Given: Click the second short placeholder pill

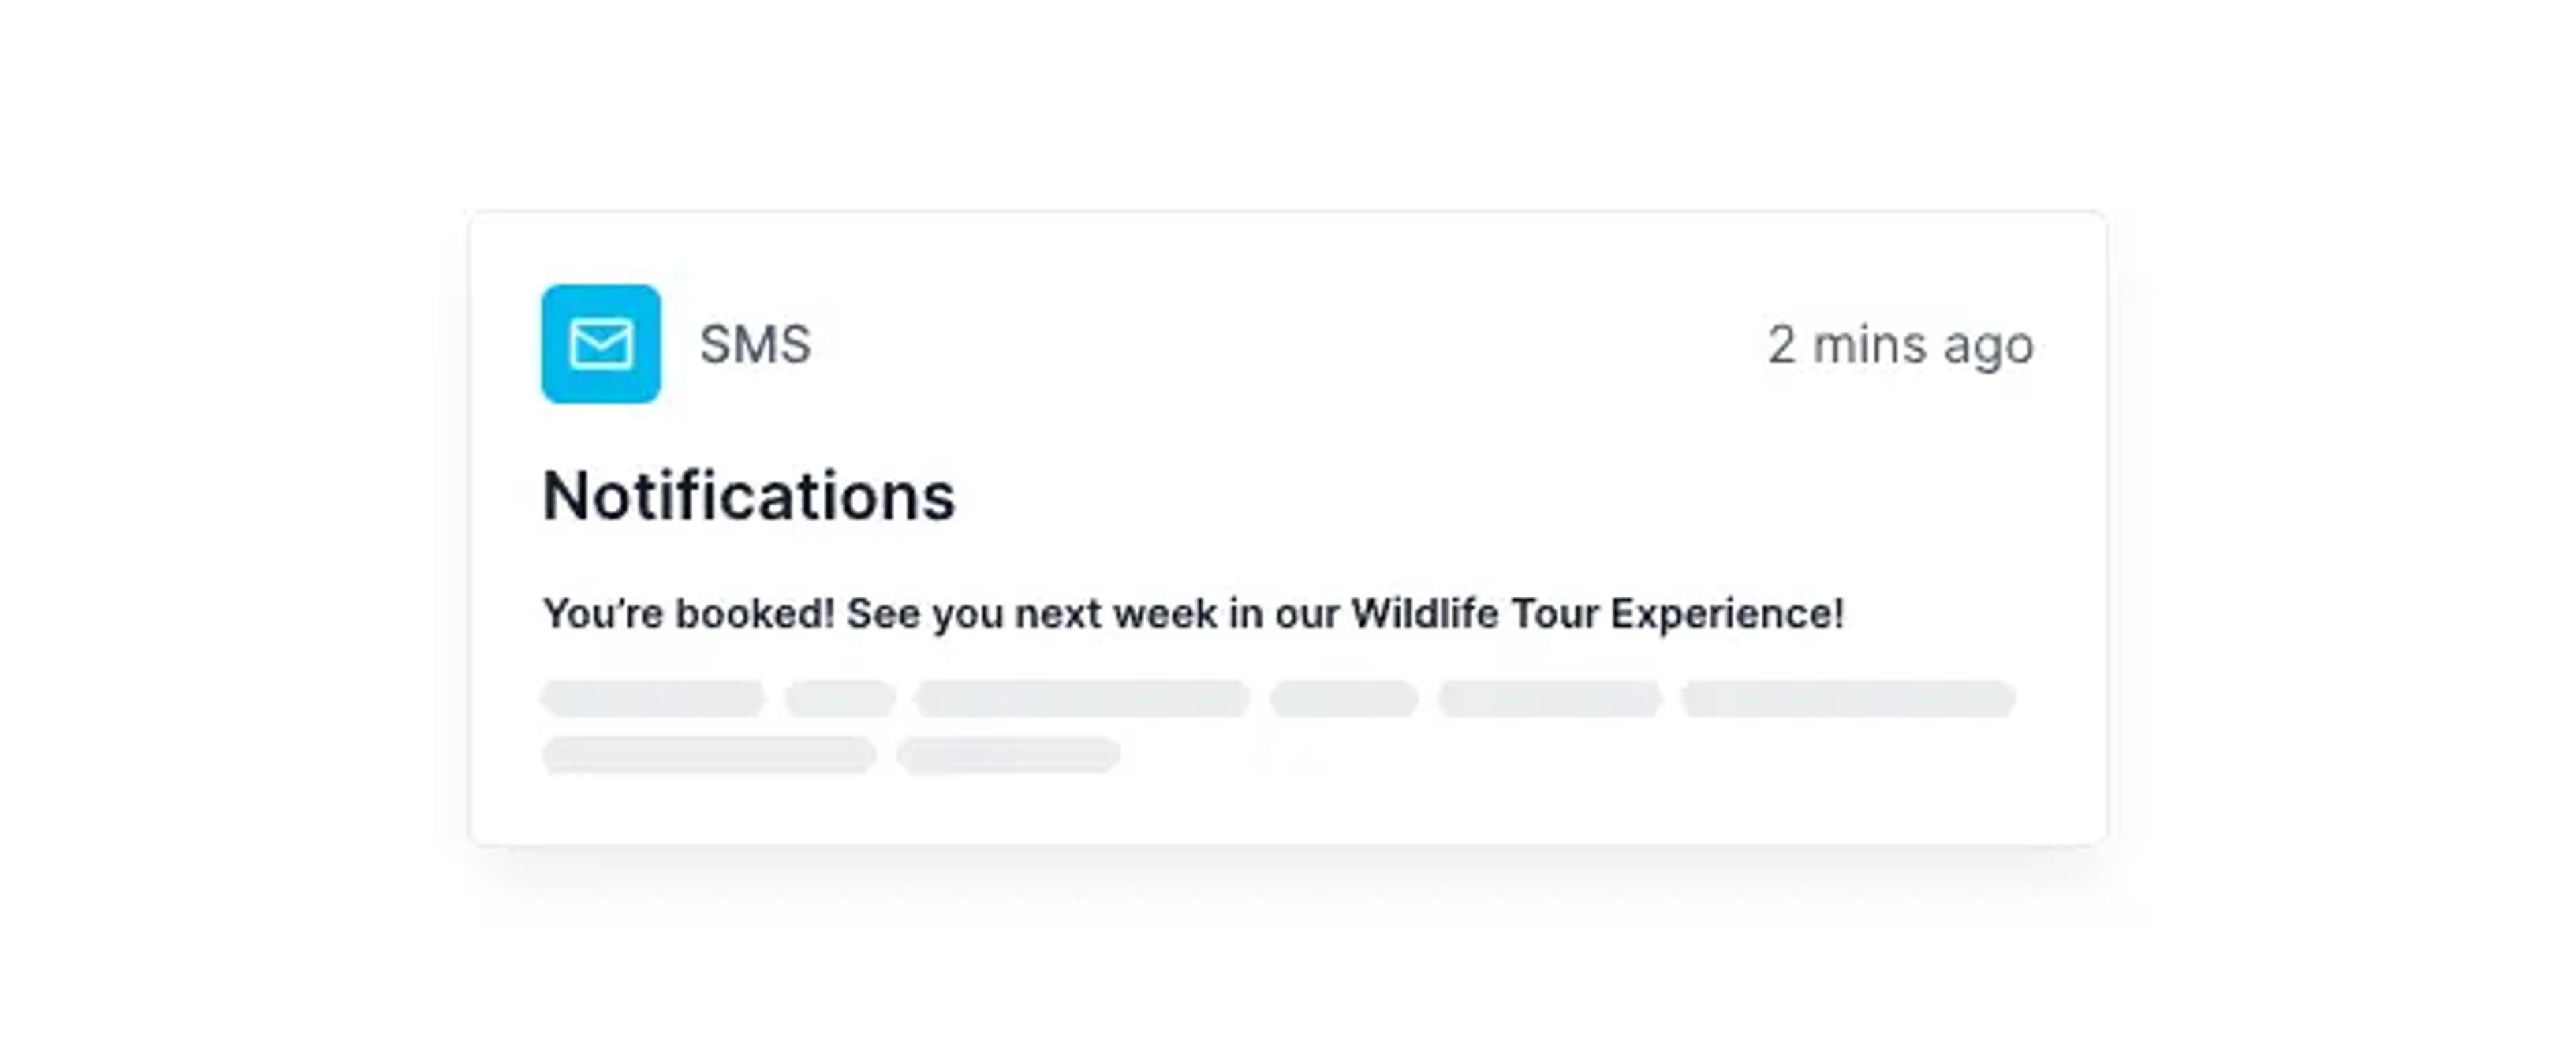Looking at the screenshot, I should click(x=840, y=698).
